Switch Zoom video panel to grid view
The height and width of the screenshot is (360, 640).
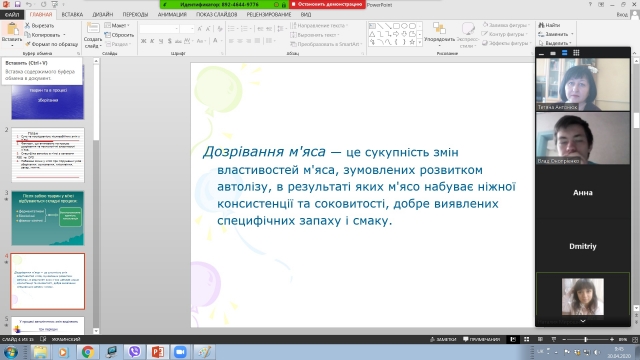[576, 53]
